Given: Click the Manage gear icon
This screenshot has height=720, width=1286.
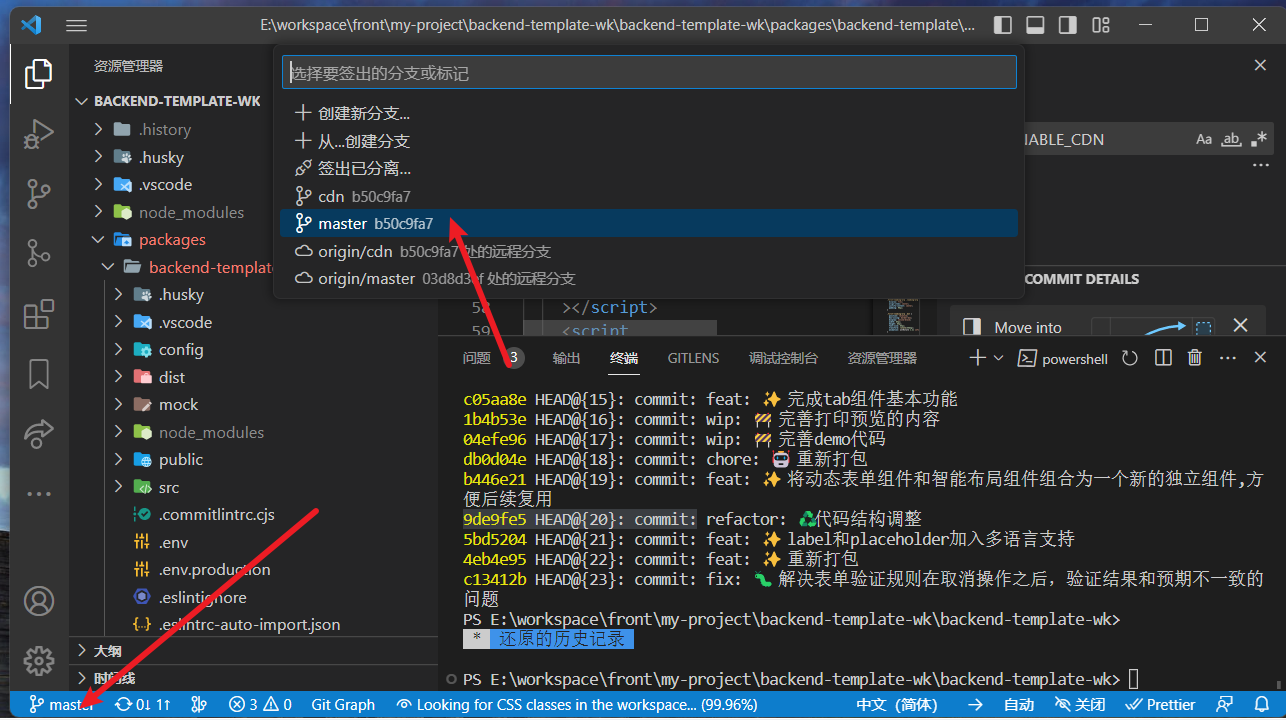Looking at the screenshot, I should tap(38, 660).
